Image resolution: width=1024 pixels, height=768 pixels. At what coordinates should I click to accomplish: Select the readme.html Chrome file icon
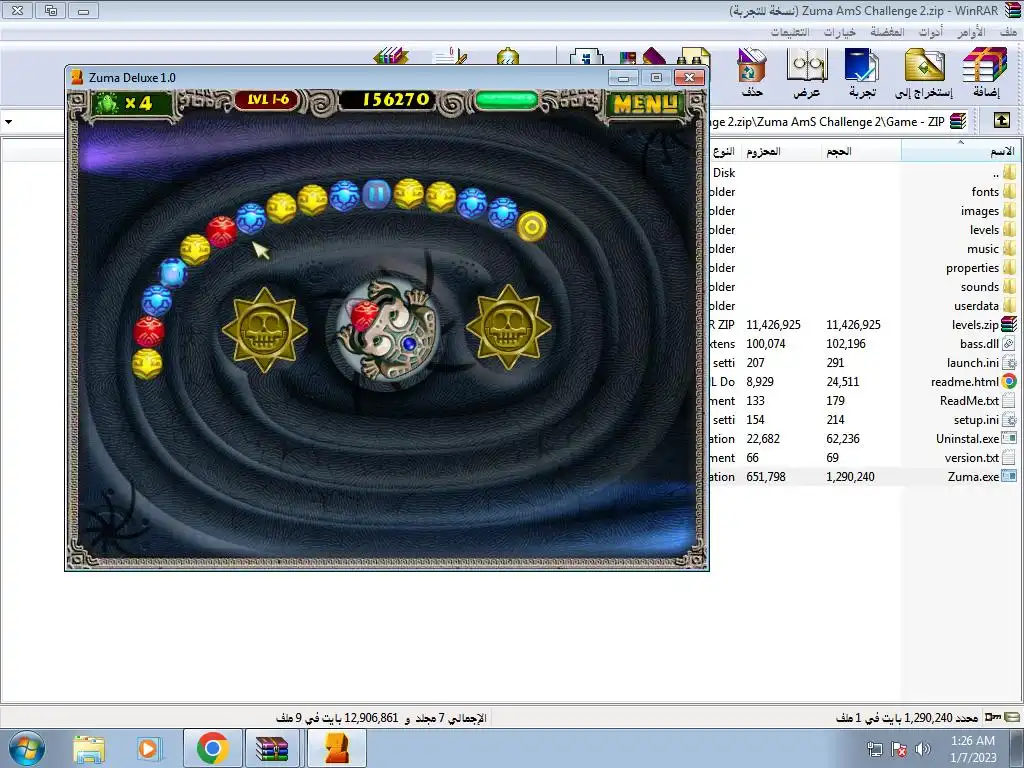point(1010,381)
